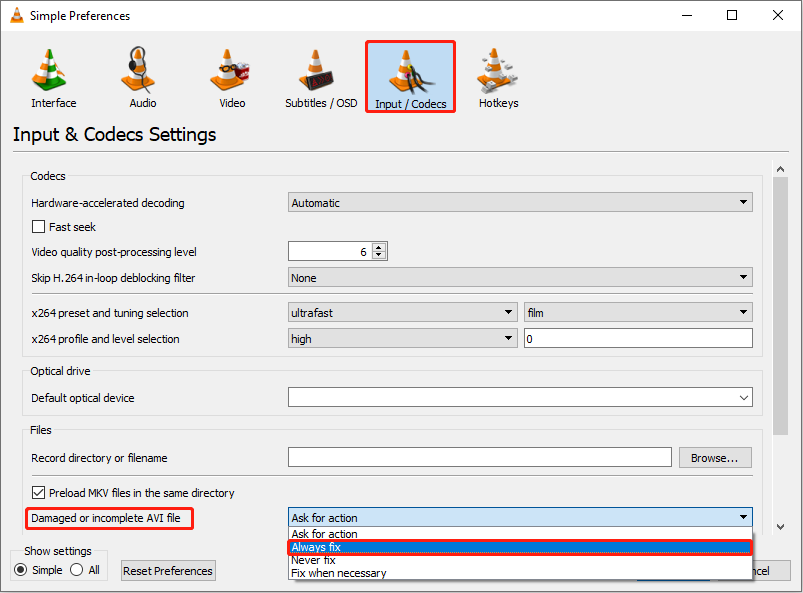Open the Subtitles / OSD preferences icon
This screenshot has height=593, width=803.
[x=316, y=70]
